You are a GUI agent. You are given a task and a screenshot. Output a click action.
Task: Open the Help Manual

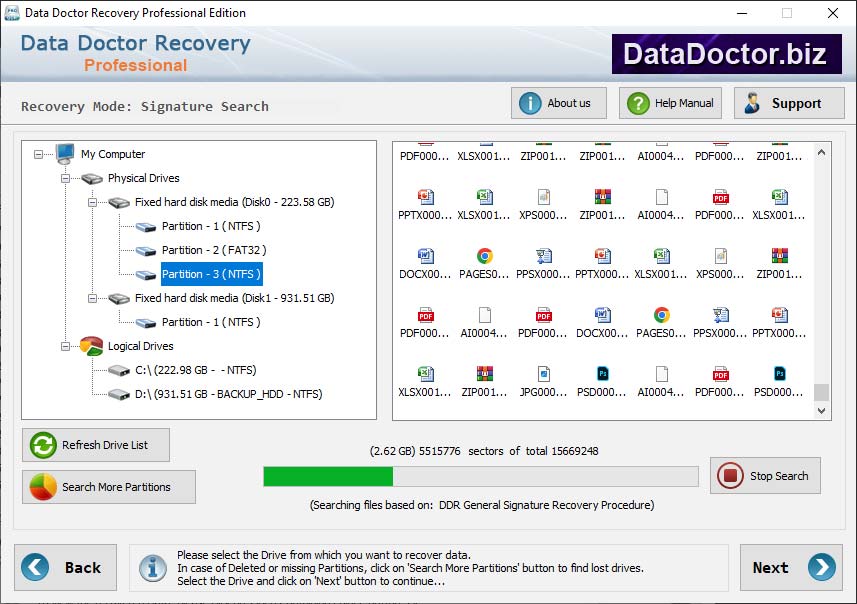tap(669, 102)
